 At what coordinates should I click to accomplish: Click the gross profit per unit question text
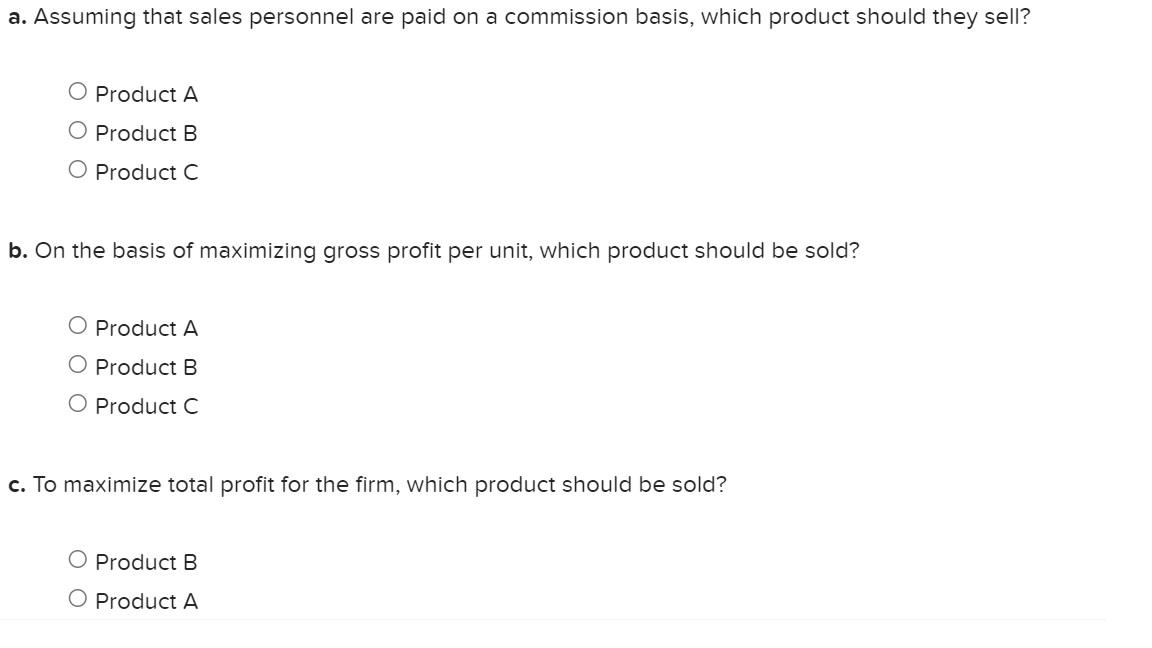point(446,251)
